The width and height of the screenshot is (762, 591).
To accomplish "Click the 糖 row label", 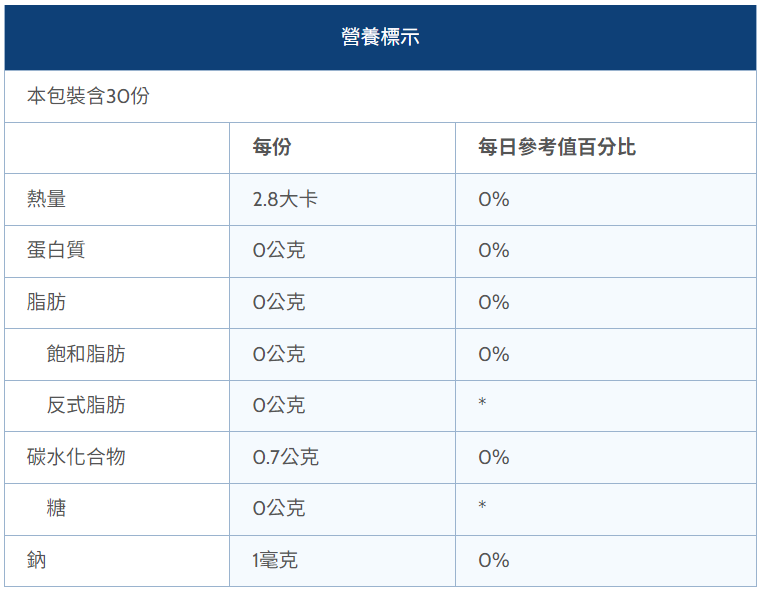I will pyautogui.click(x=57, y=508).
